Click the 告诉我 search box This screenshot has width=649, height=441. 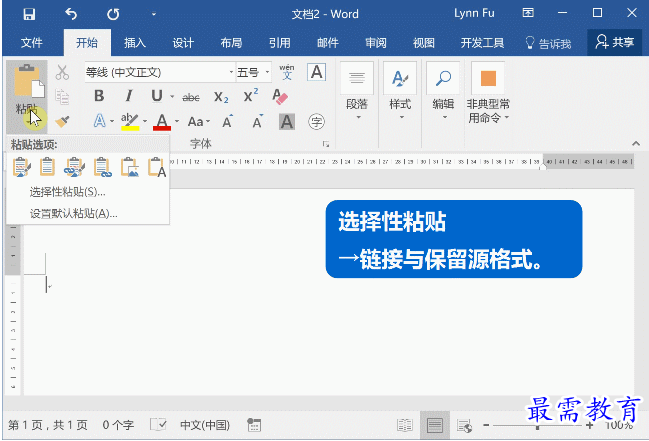coord(548,43)
